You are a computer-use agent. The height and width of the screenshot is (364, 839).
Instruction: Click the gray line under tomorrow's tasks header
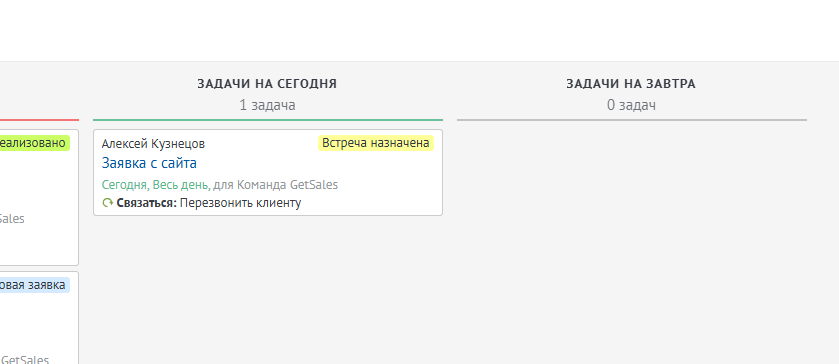click(x=632, y=120)
